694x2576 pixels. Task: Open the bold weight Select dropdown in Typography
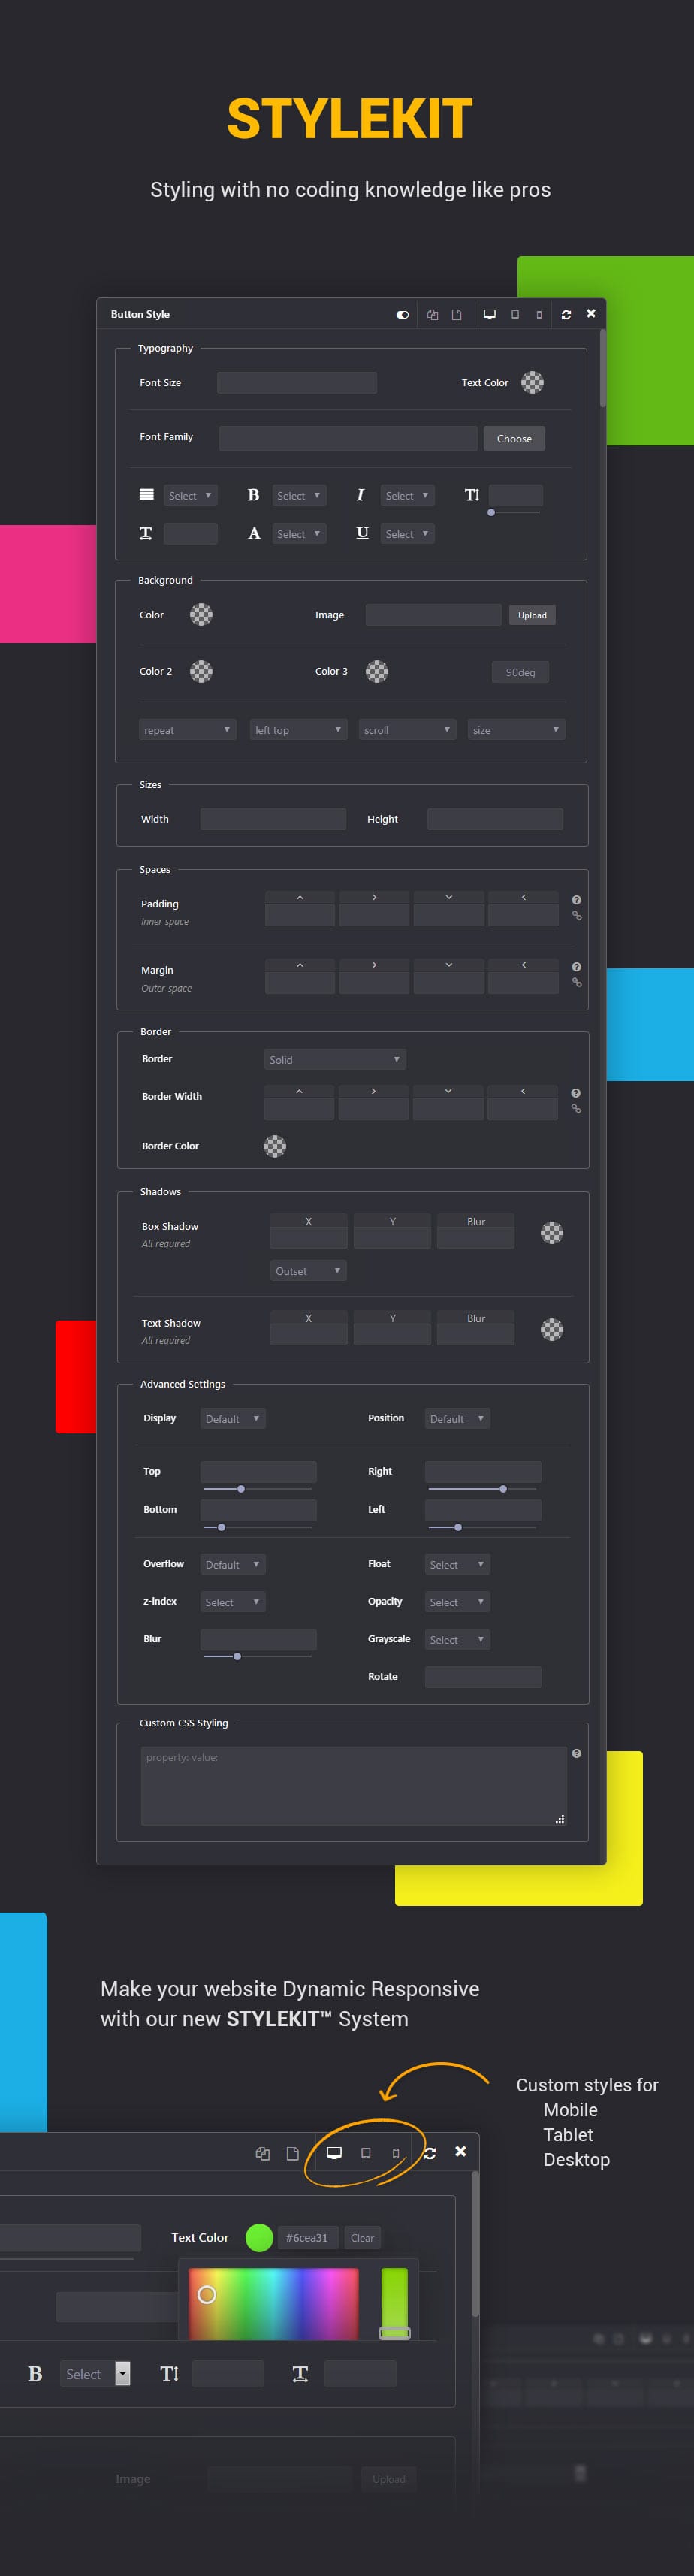coord(299,495)
